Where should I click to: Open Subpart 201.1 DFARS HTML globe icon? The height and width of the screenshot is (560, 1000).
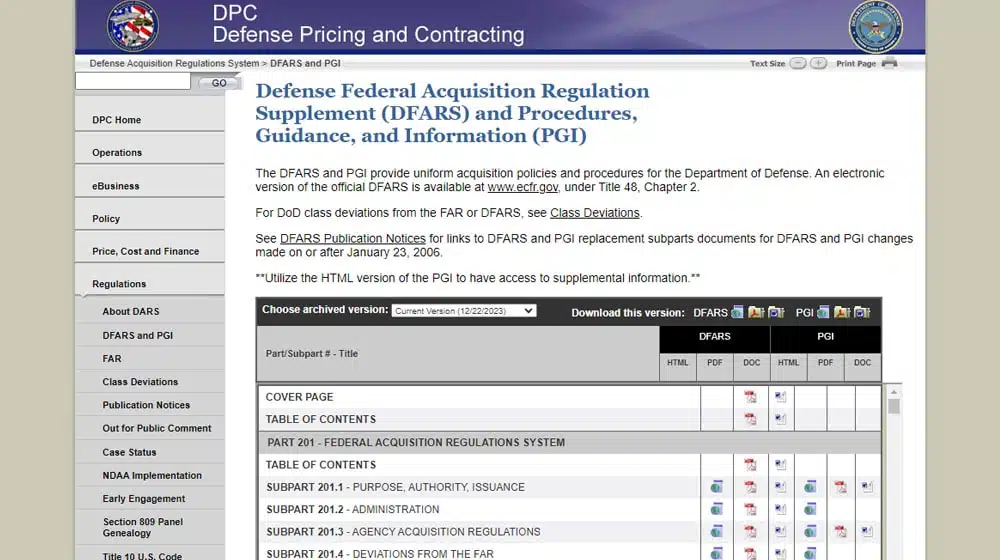[716, 487]
